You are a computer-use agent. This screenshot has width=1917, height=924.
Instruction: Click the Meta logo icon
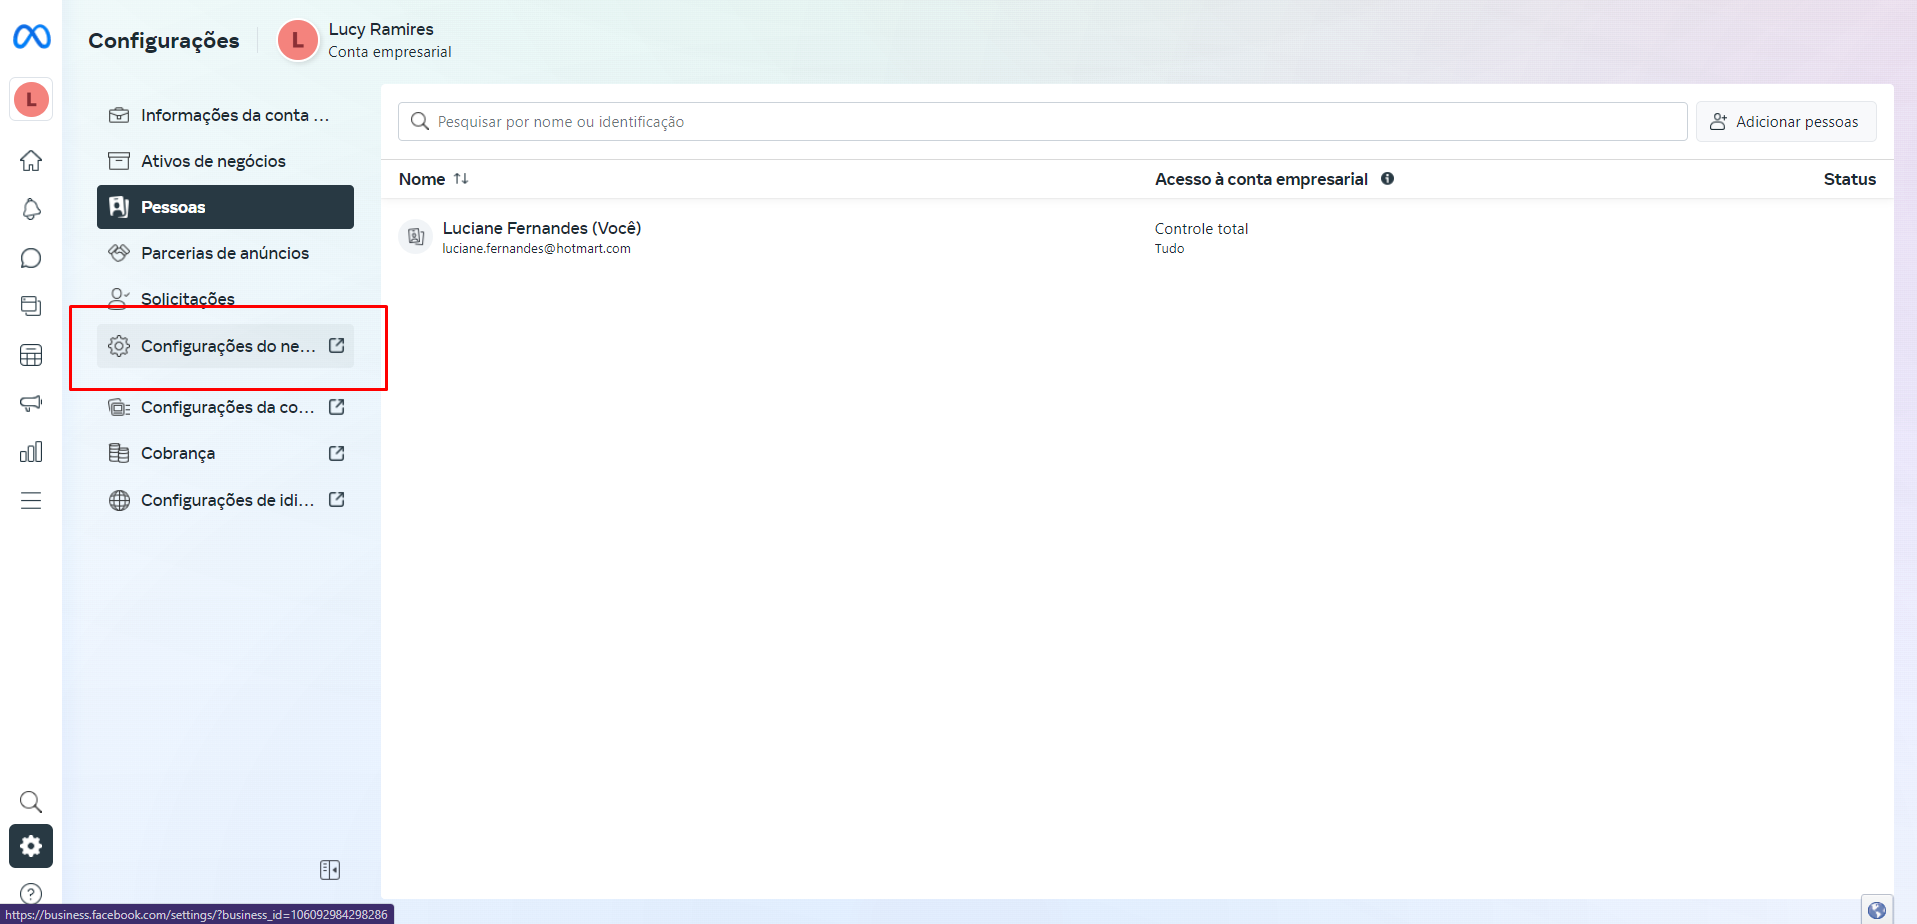click(x=31, y=37)
